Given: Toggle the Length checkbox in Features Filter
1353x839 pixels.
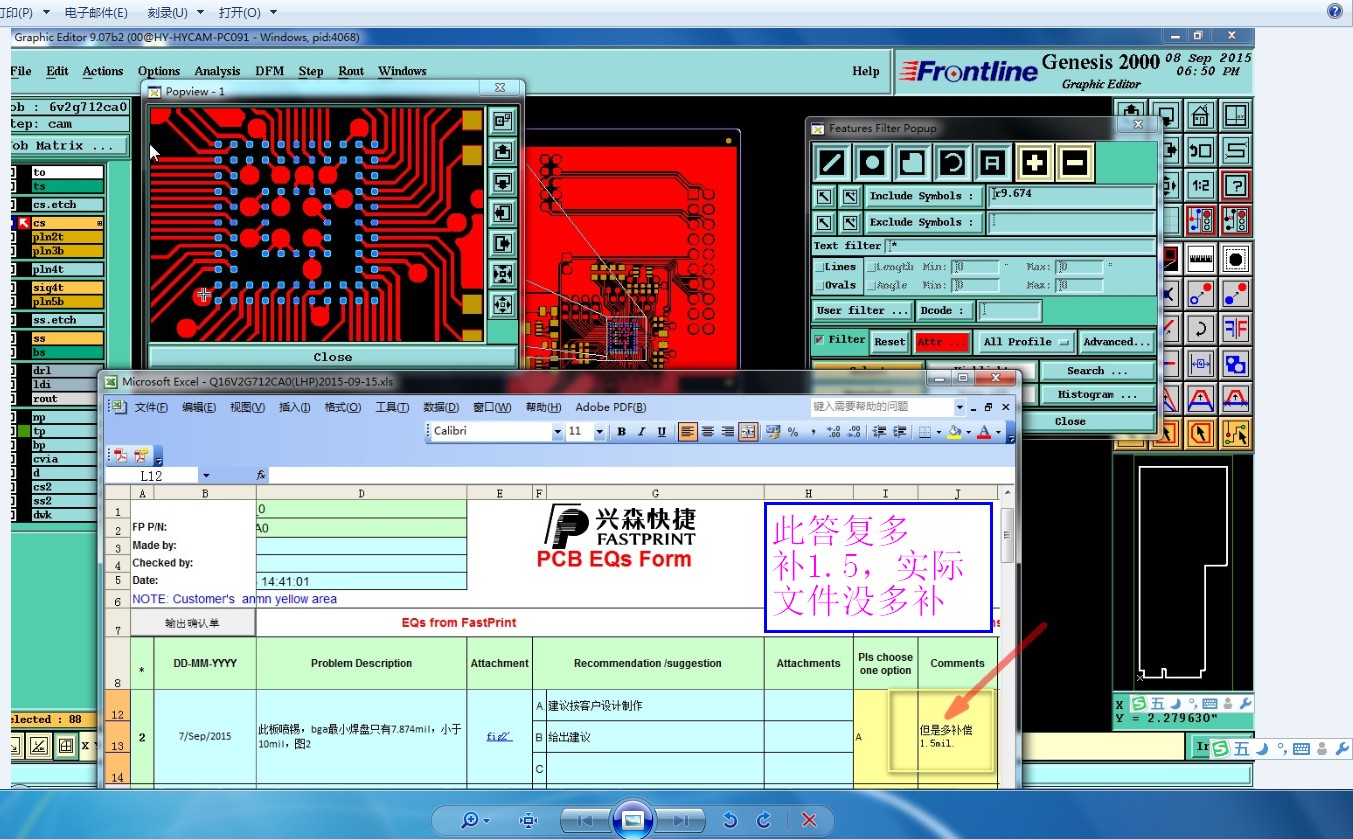Looking at the screenshot, I should [869, 267].
